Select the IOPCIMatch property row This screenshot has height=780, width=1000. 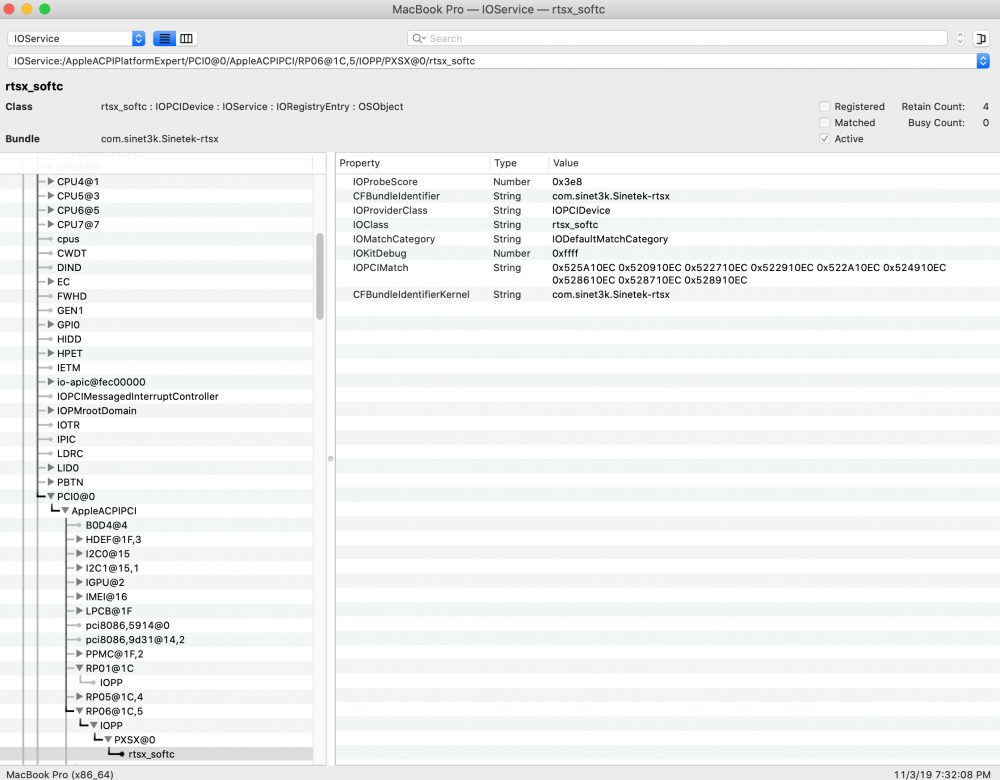pos(668,274)
